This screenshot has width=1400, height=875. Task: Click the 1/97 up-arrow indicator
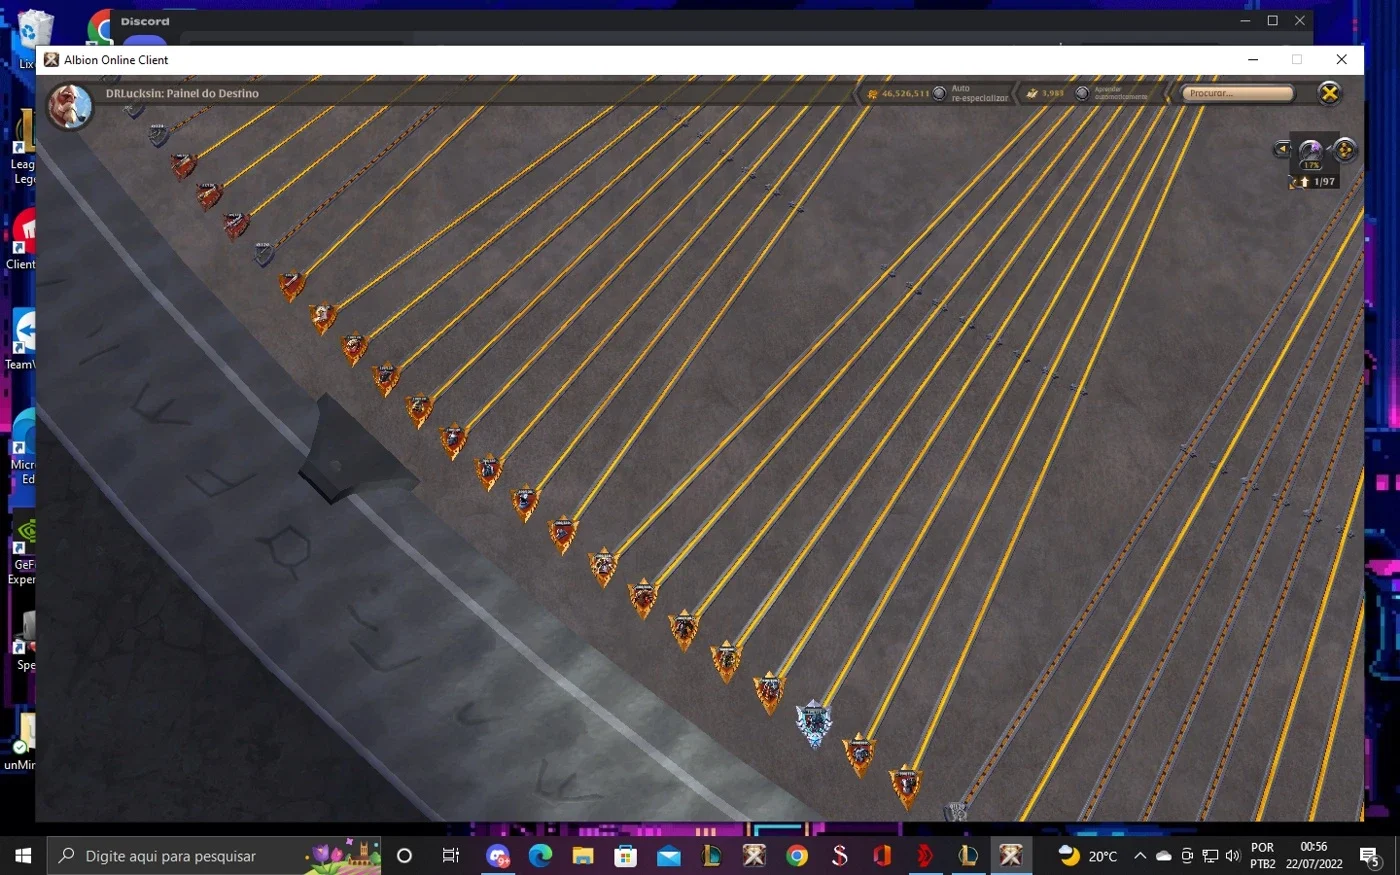point(1316,182)
